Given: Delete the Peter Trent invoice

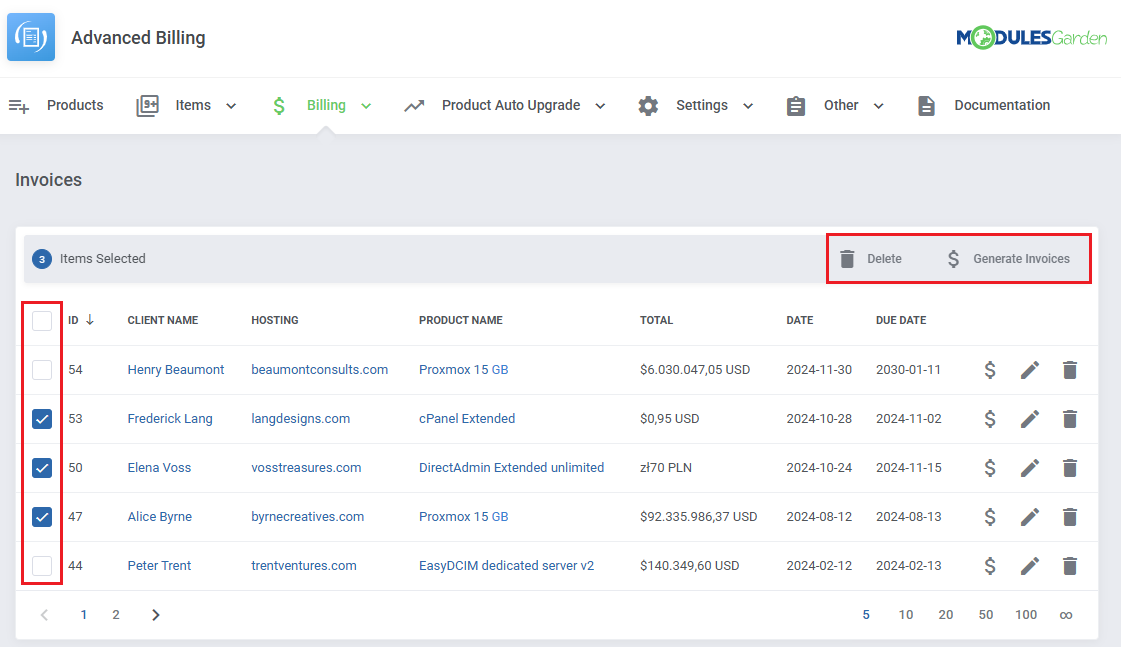Looking at the screenshot, I should click(x=1070, y=565).
